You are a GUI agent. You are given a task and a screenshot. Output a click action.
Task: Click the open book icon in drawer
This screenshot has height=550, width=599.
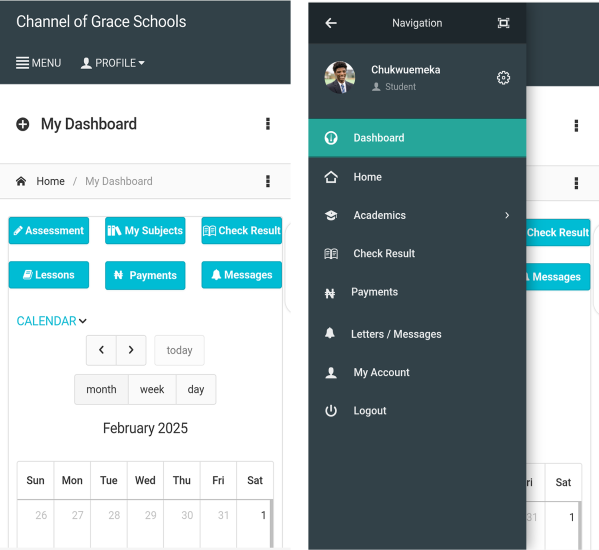tap(331, 254)
